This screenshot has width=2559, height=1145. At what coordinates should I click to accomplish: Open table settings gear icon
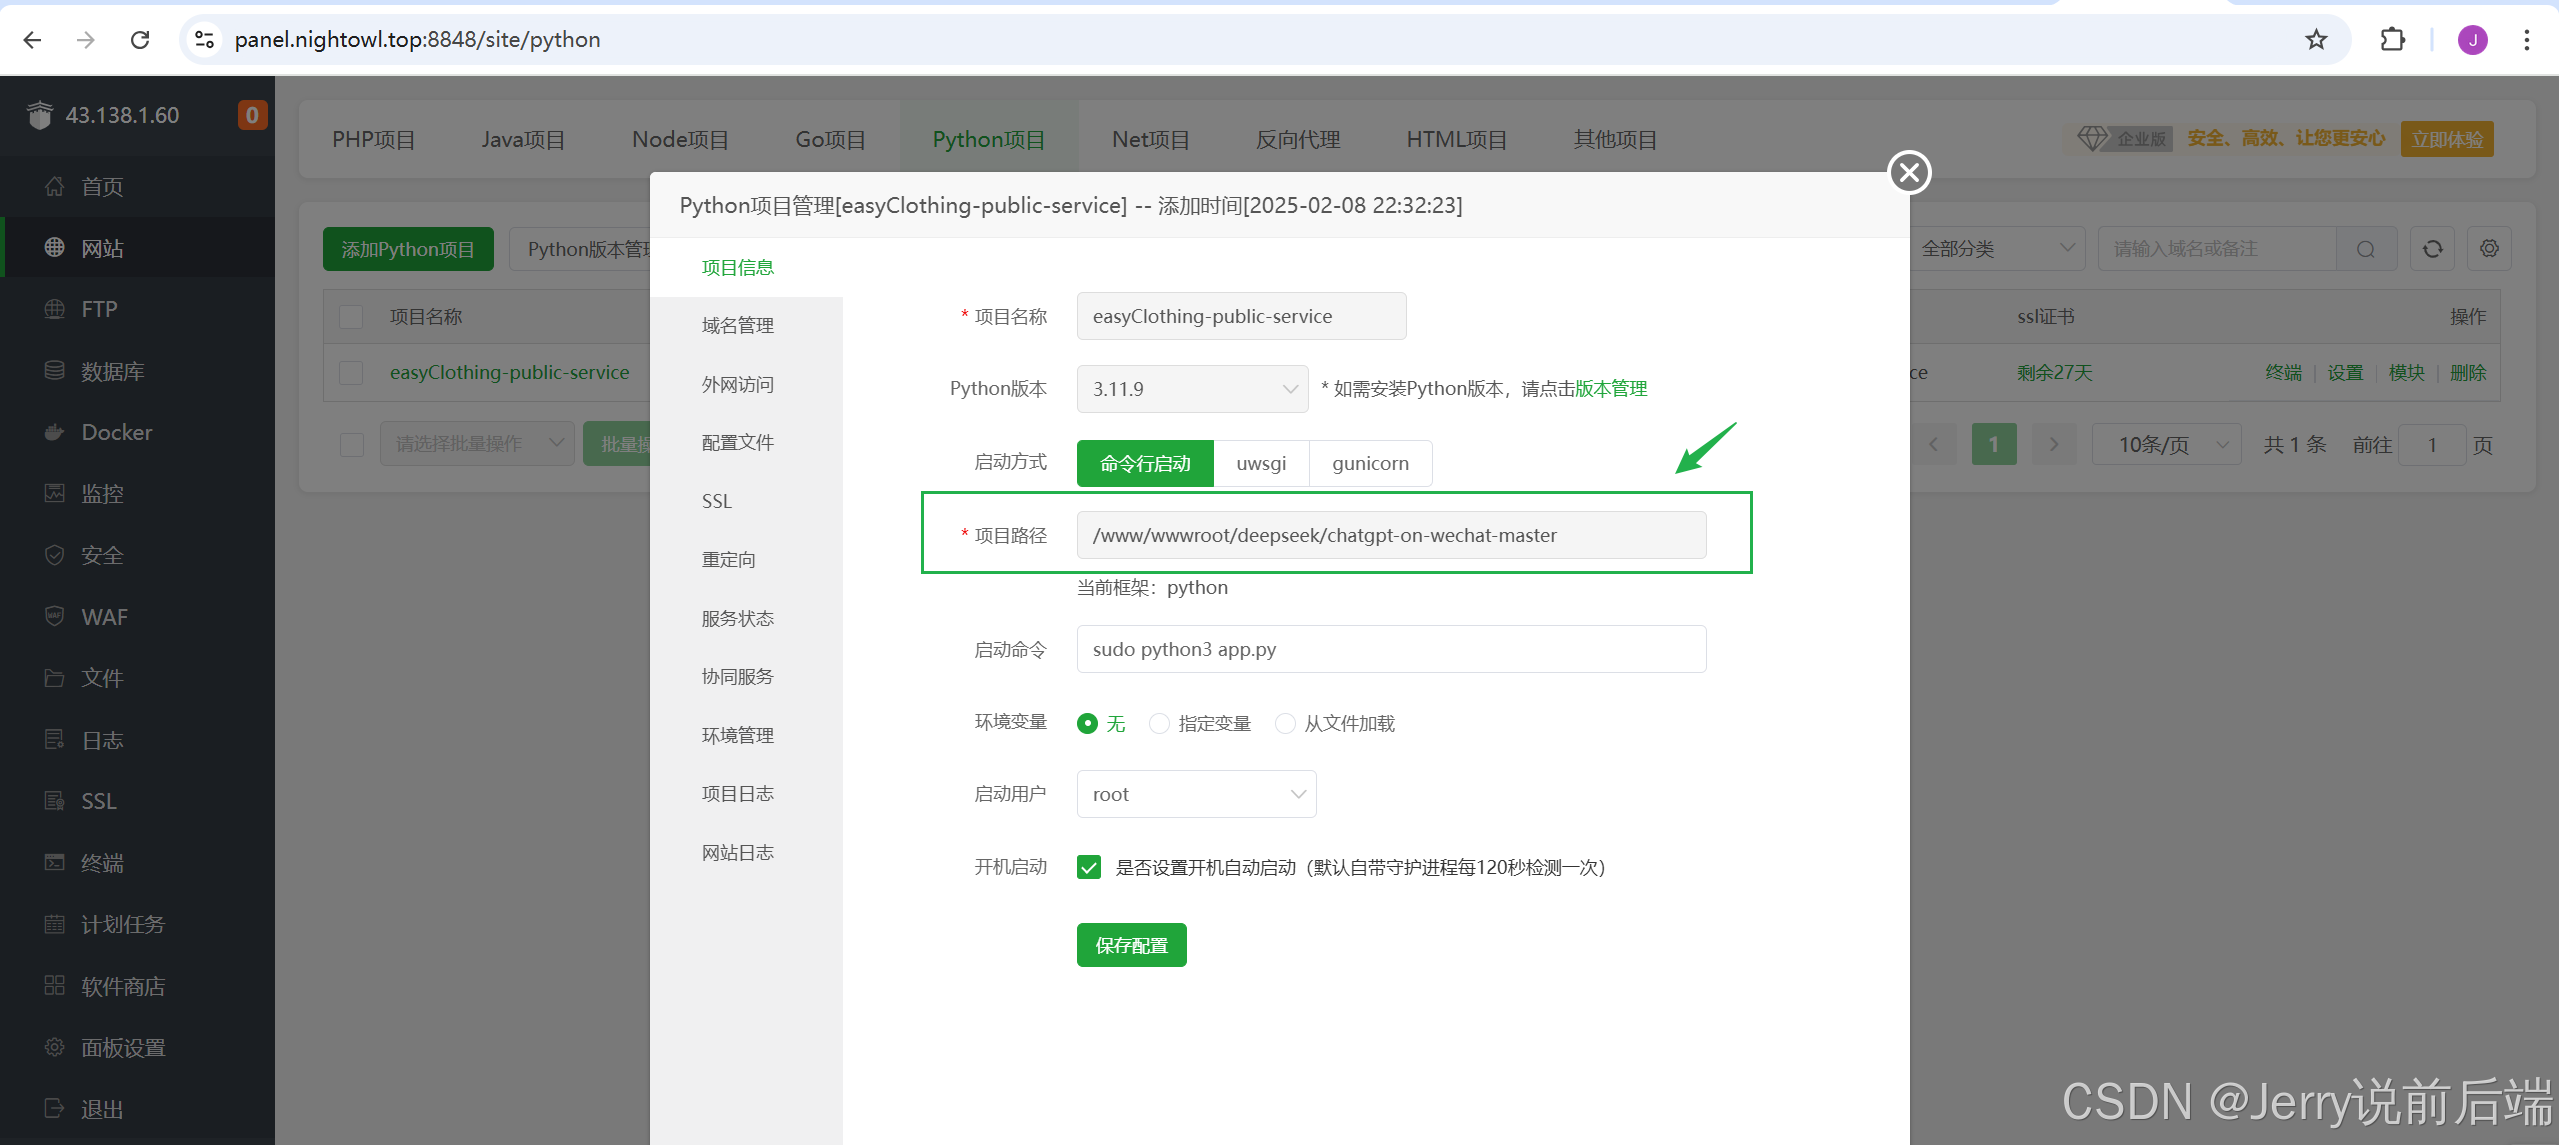coord(2489,249)
